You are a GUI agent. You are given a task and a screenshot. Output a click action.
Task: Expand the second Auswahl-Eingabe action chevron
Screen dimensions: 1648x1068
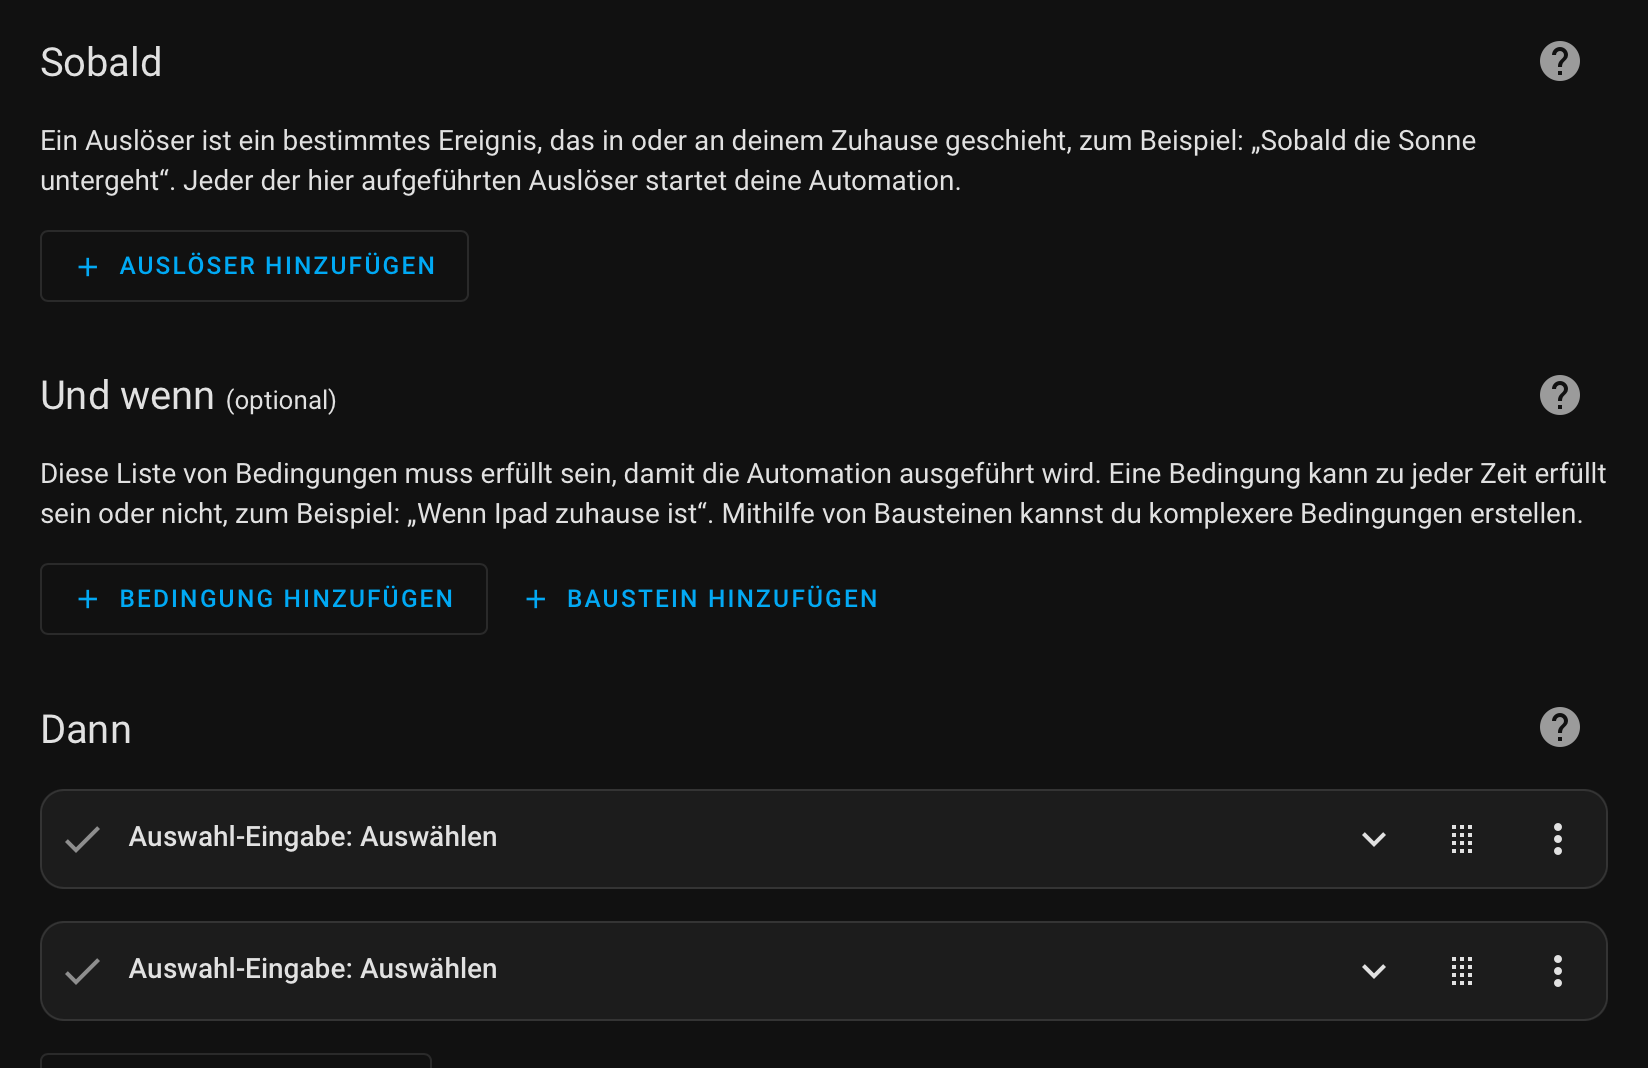[x=1374, y=971]
